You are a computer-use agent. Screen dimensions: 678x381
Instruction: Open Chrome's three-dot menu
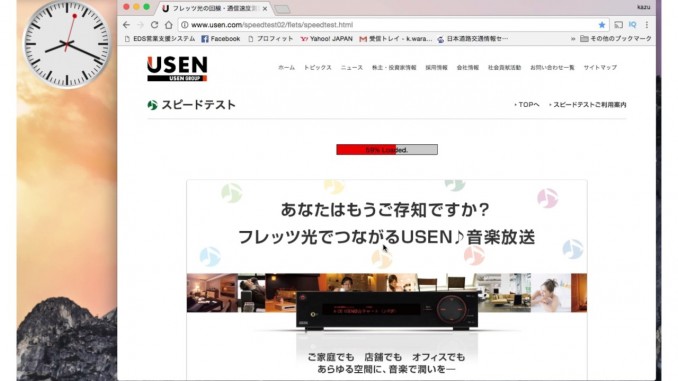point(647,25)
